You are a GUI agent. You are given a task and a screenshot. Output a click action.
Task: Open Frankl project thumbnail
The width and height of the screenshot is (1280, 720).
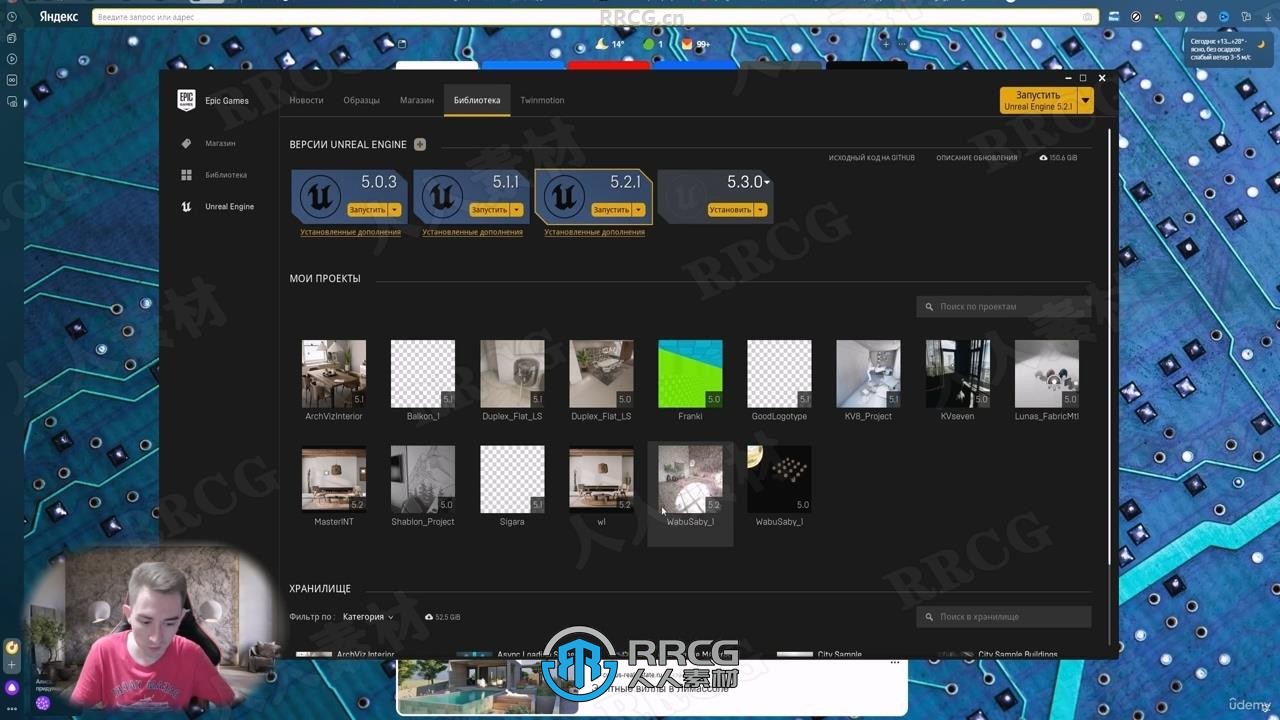coord(690,373)
